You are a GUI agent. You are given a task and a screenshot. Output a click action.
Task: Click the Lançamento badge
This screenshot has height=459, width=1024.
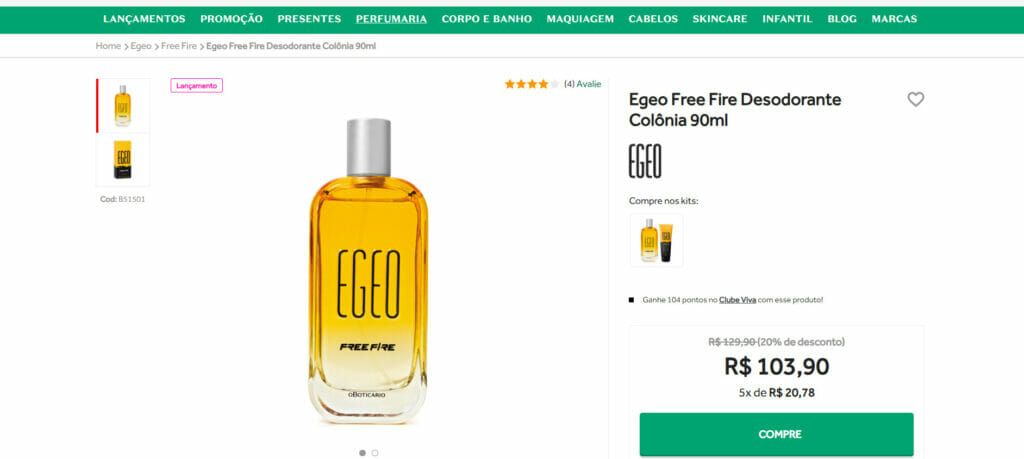tap(197, 86)
